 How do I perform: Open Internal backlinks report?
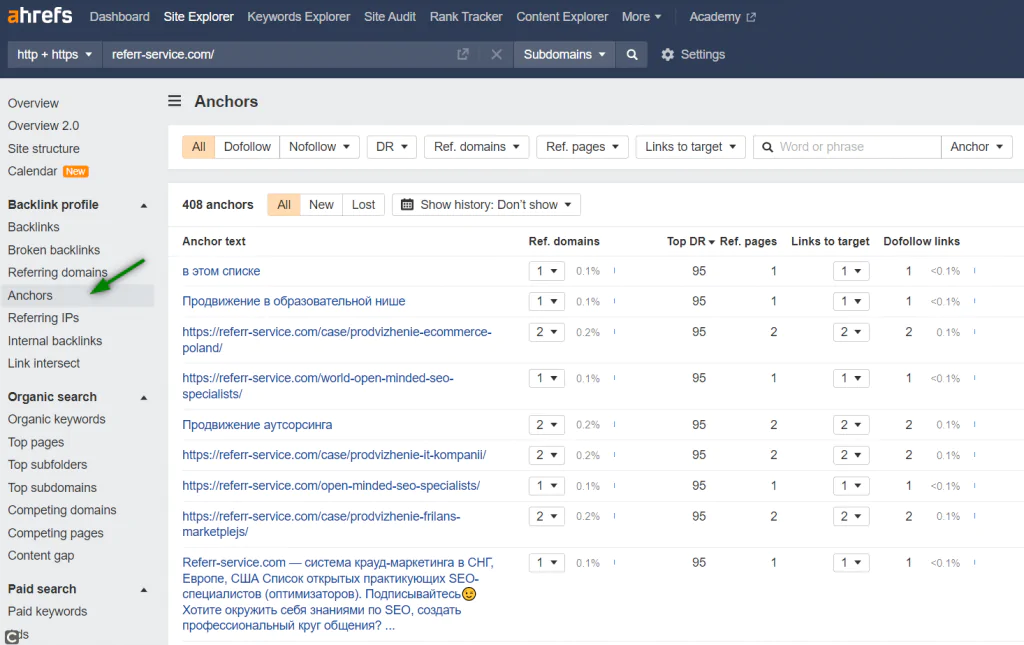click(x=55, y=341)
